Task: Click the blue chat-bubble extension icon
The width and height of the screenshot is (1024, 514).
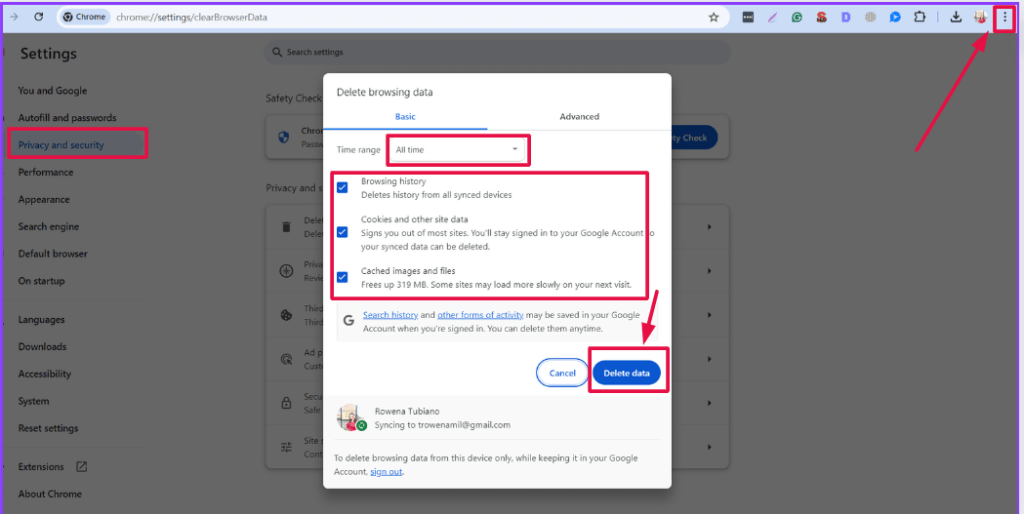Action: (x=895, y=18)
